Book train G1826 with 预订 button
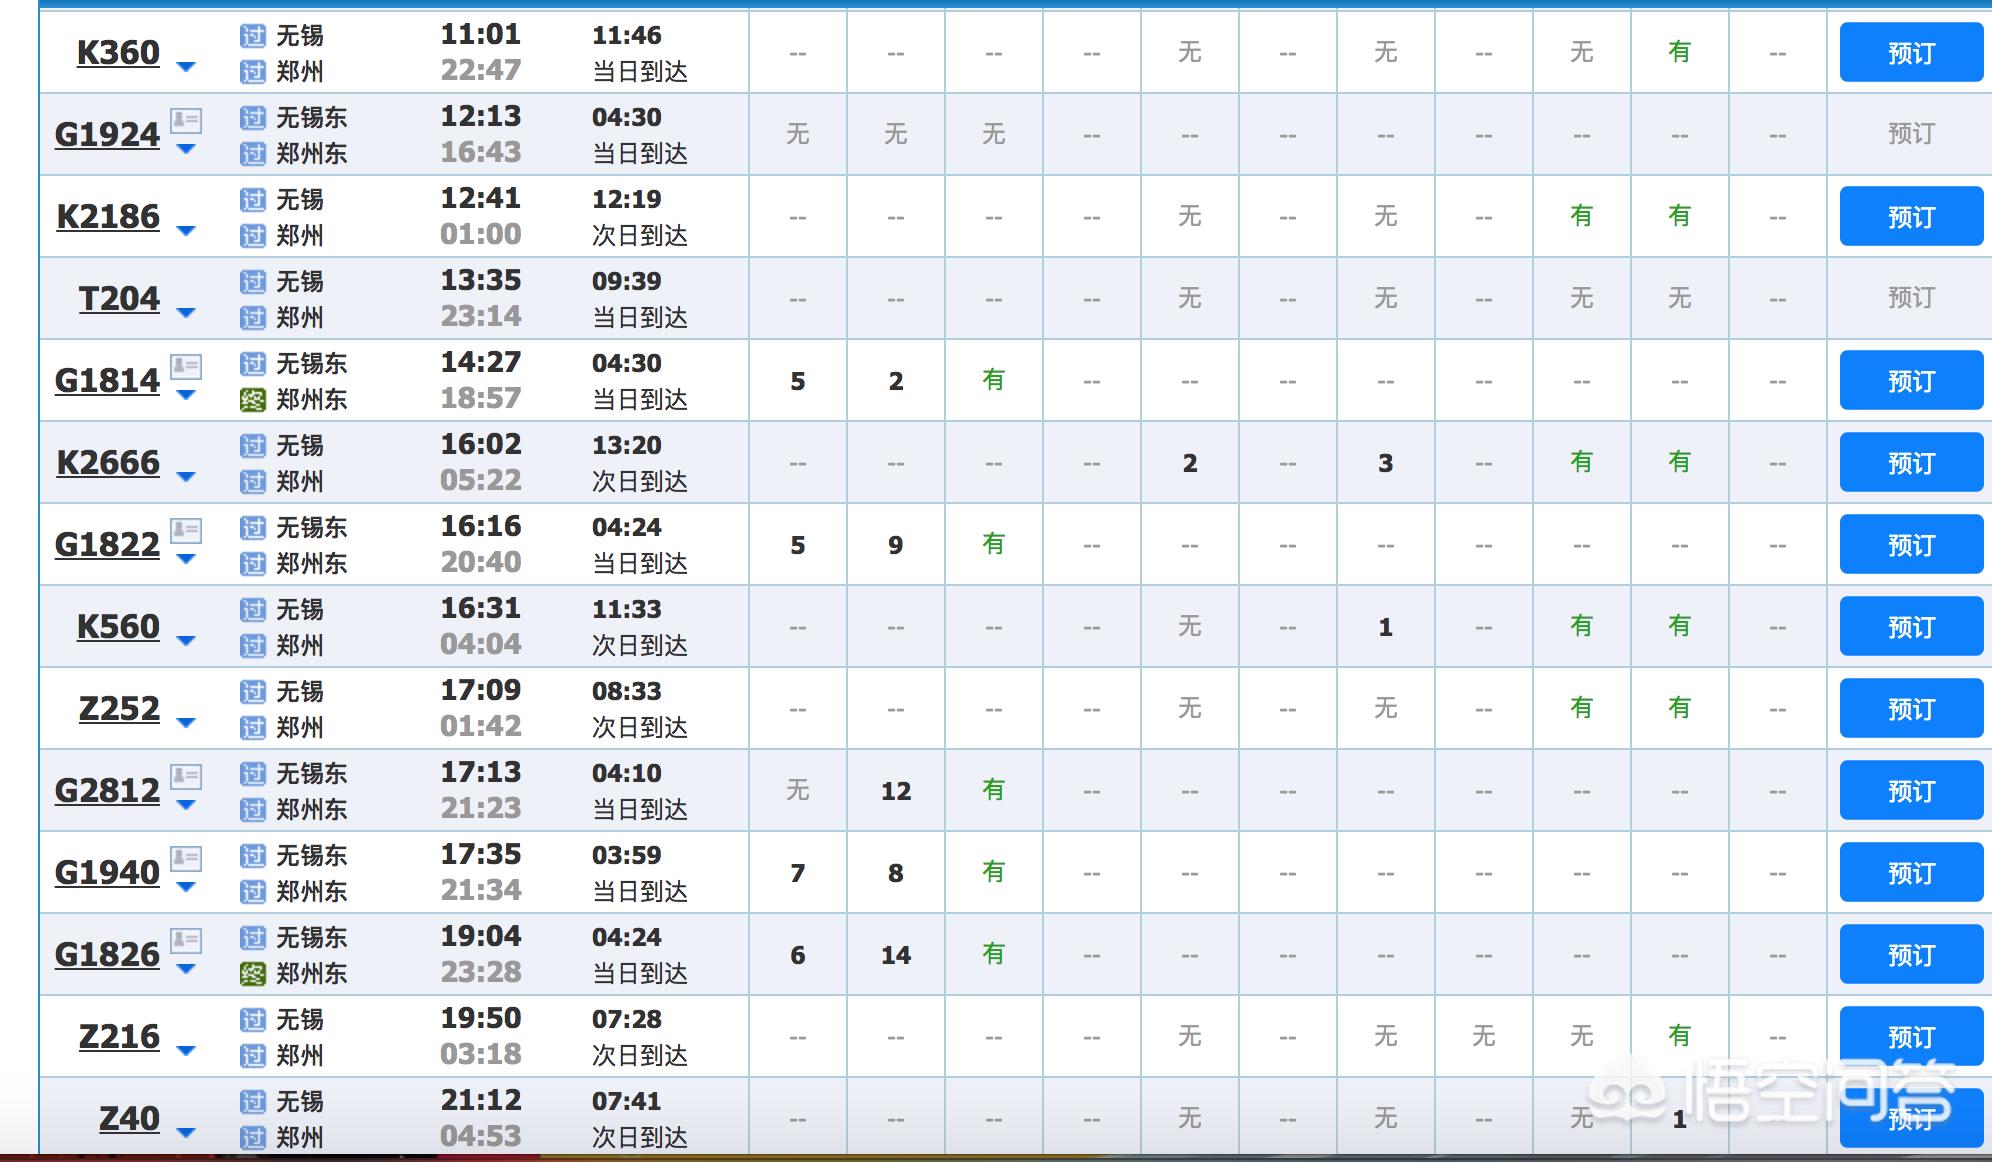Viewport: 1992px width, 1162px height. coord(1911,954)
